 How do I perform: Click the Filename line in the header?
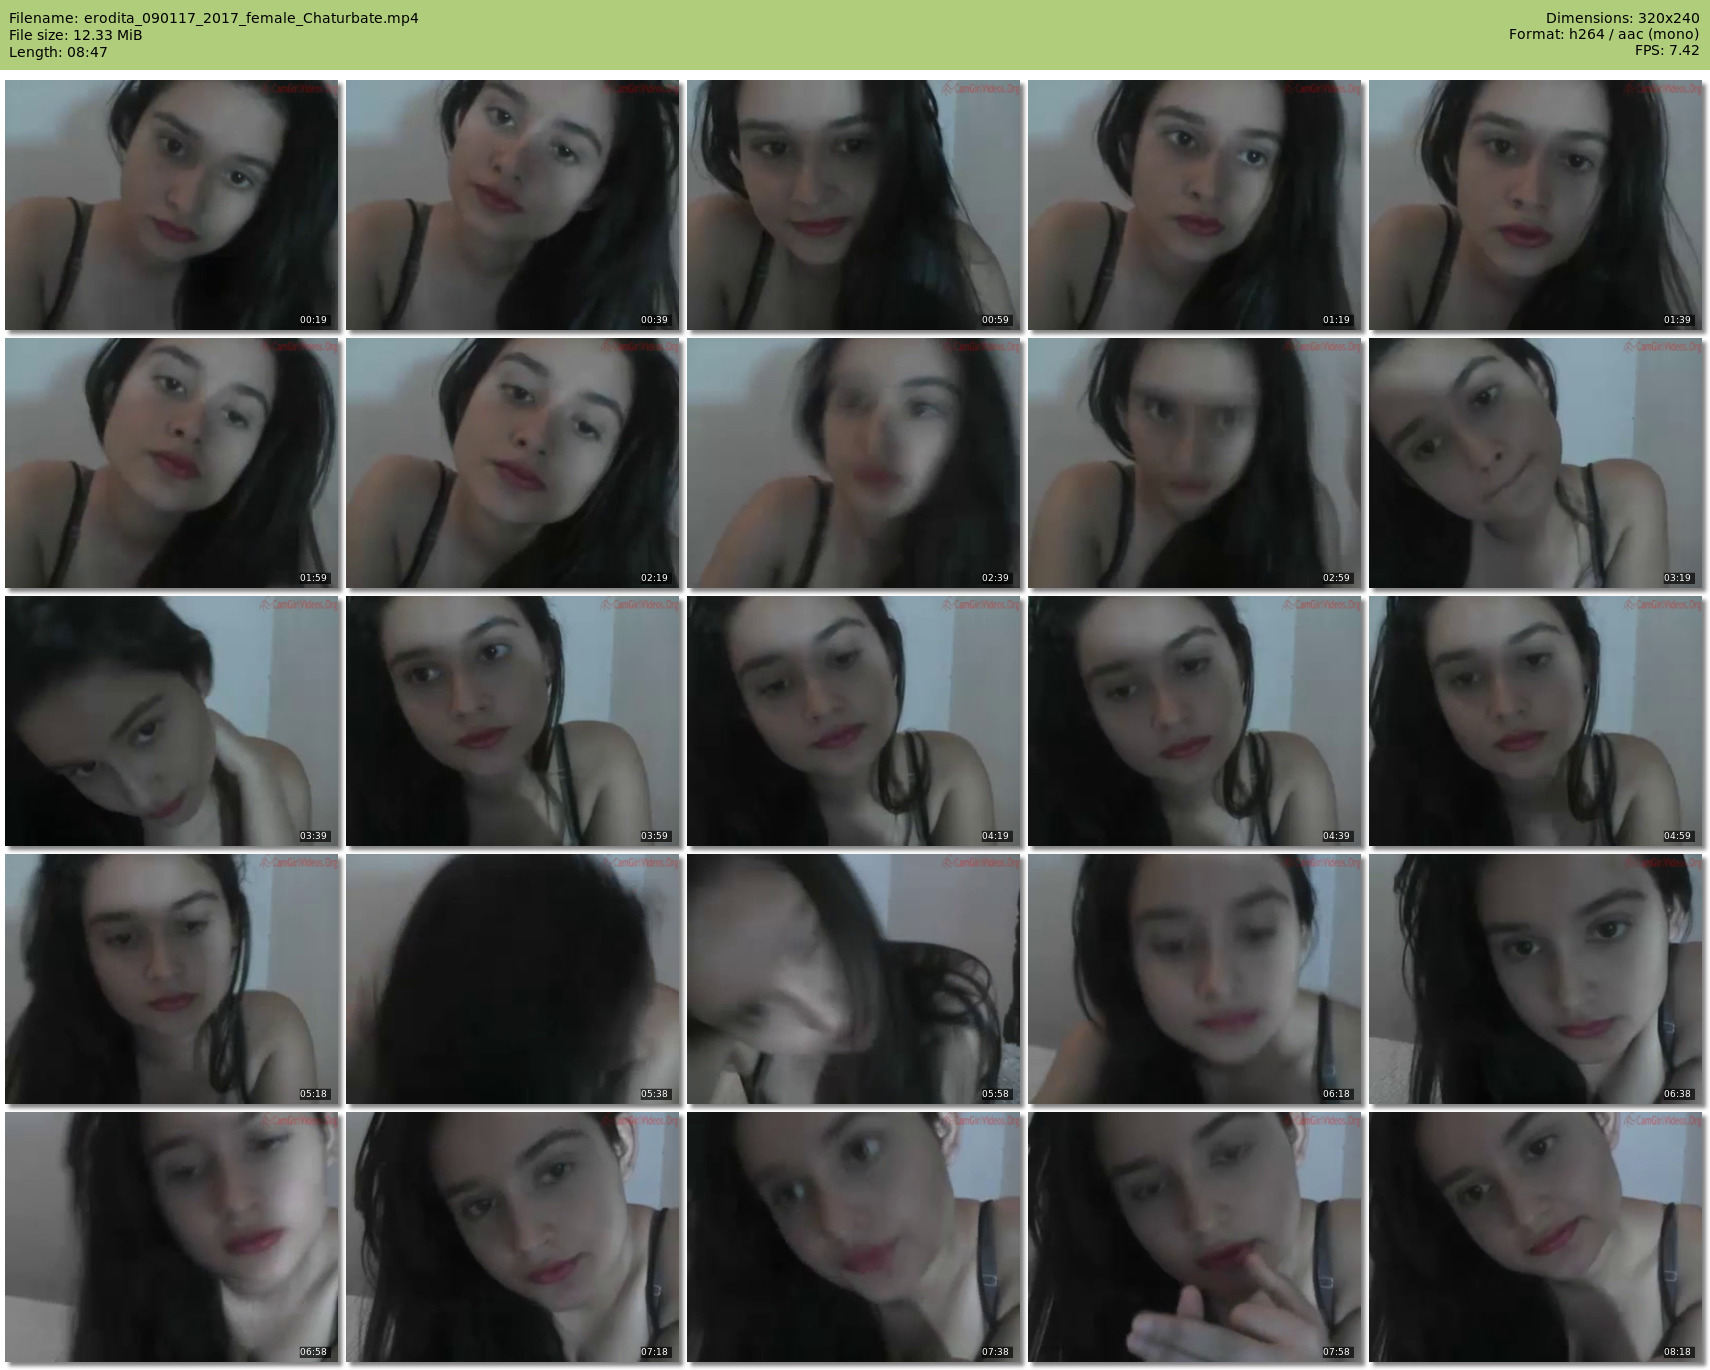coord(214,18)
